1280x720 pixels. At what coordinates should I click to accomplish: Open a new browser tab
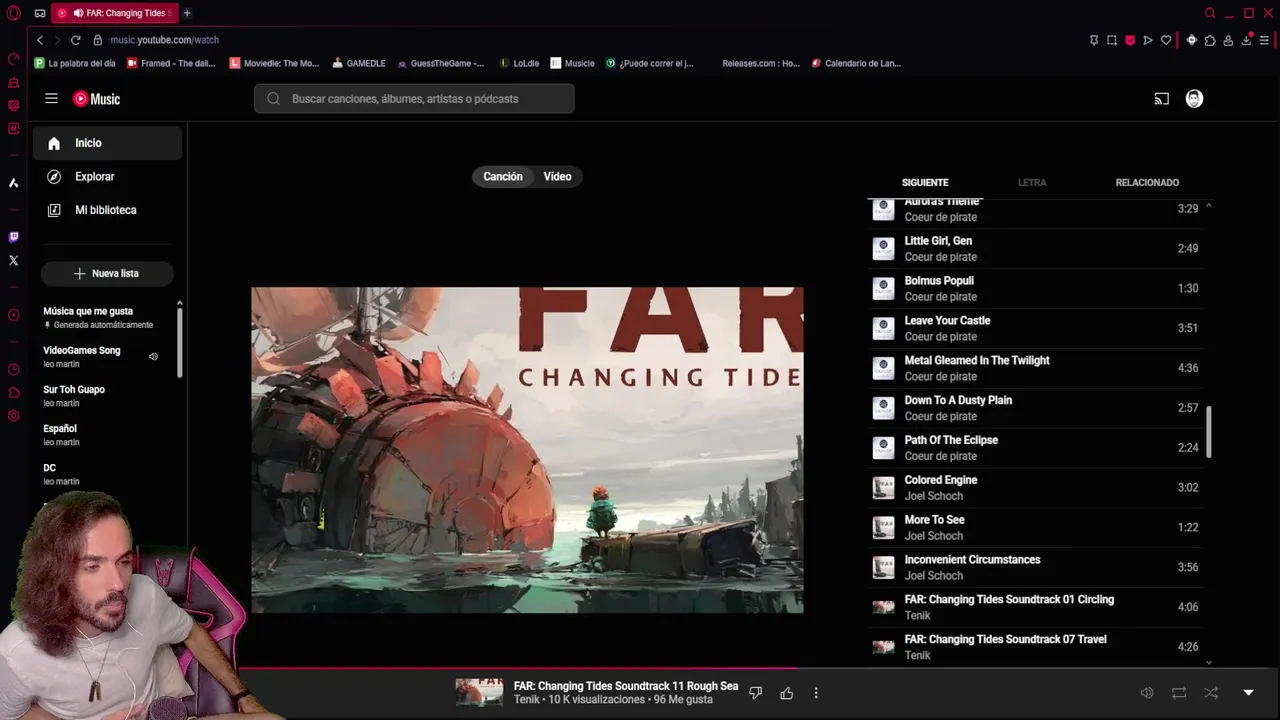click(x=187, y=13)
